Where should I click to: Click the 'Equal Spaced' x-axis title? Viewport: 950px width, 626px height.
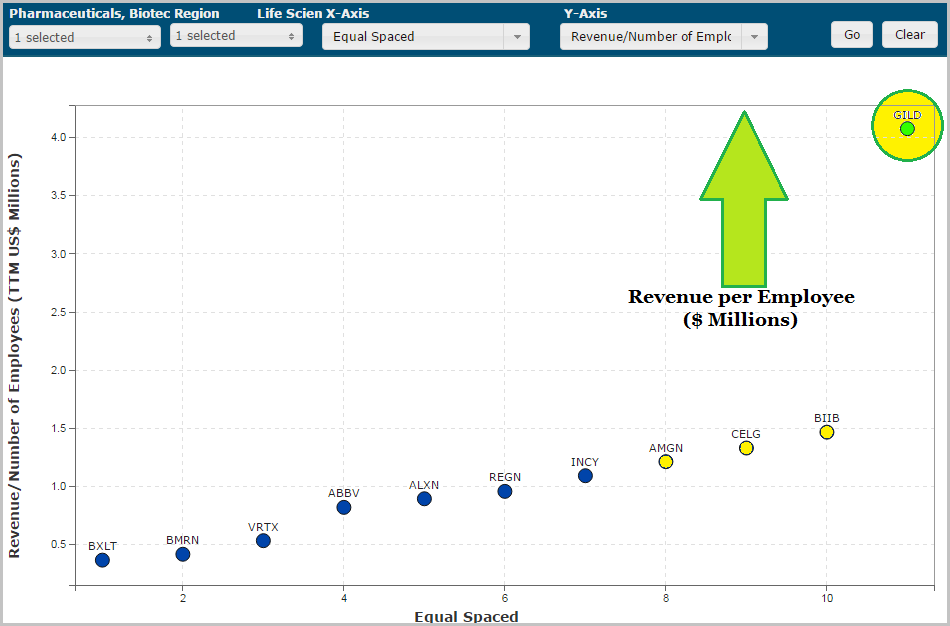467,617
